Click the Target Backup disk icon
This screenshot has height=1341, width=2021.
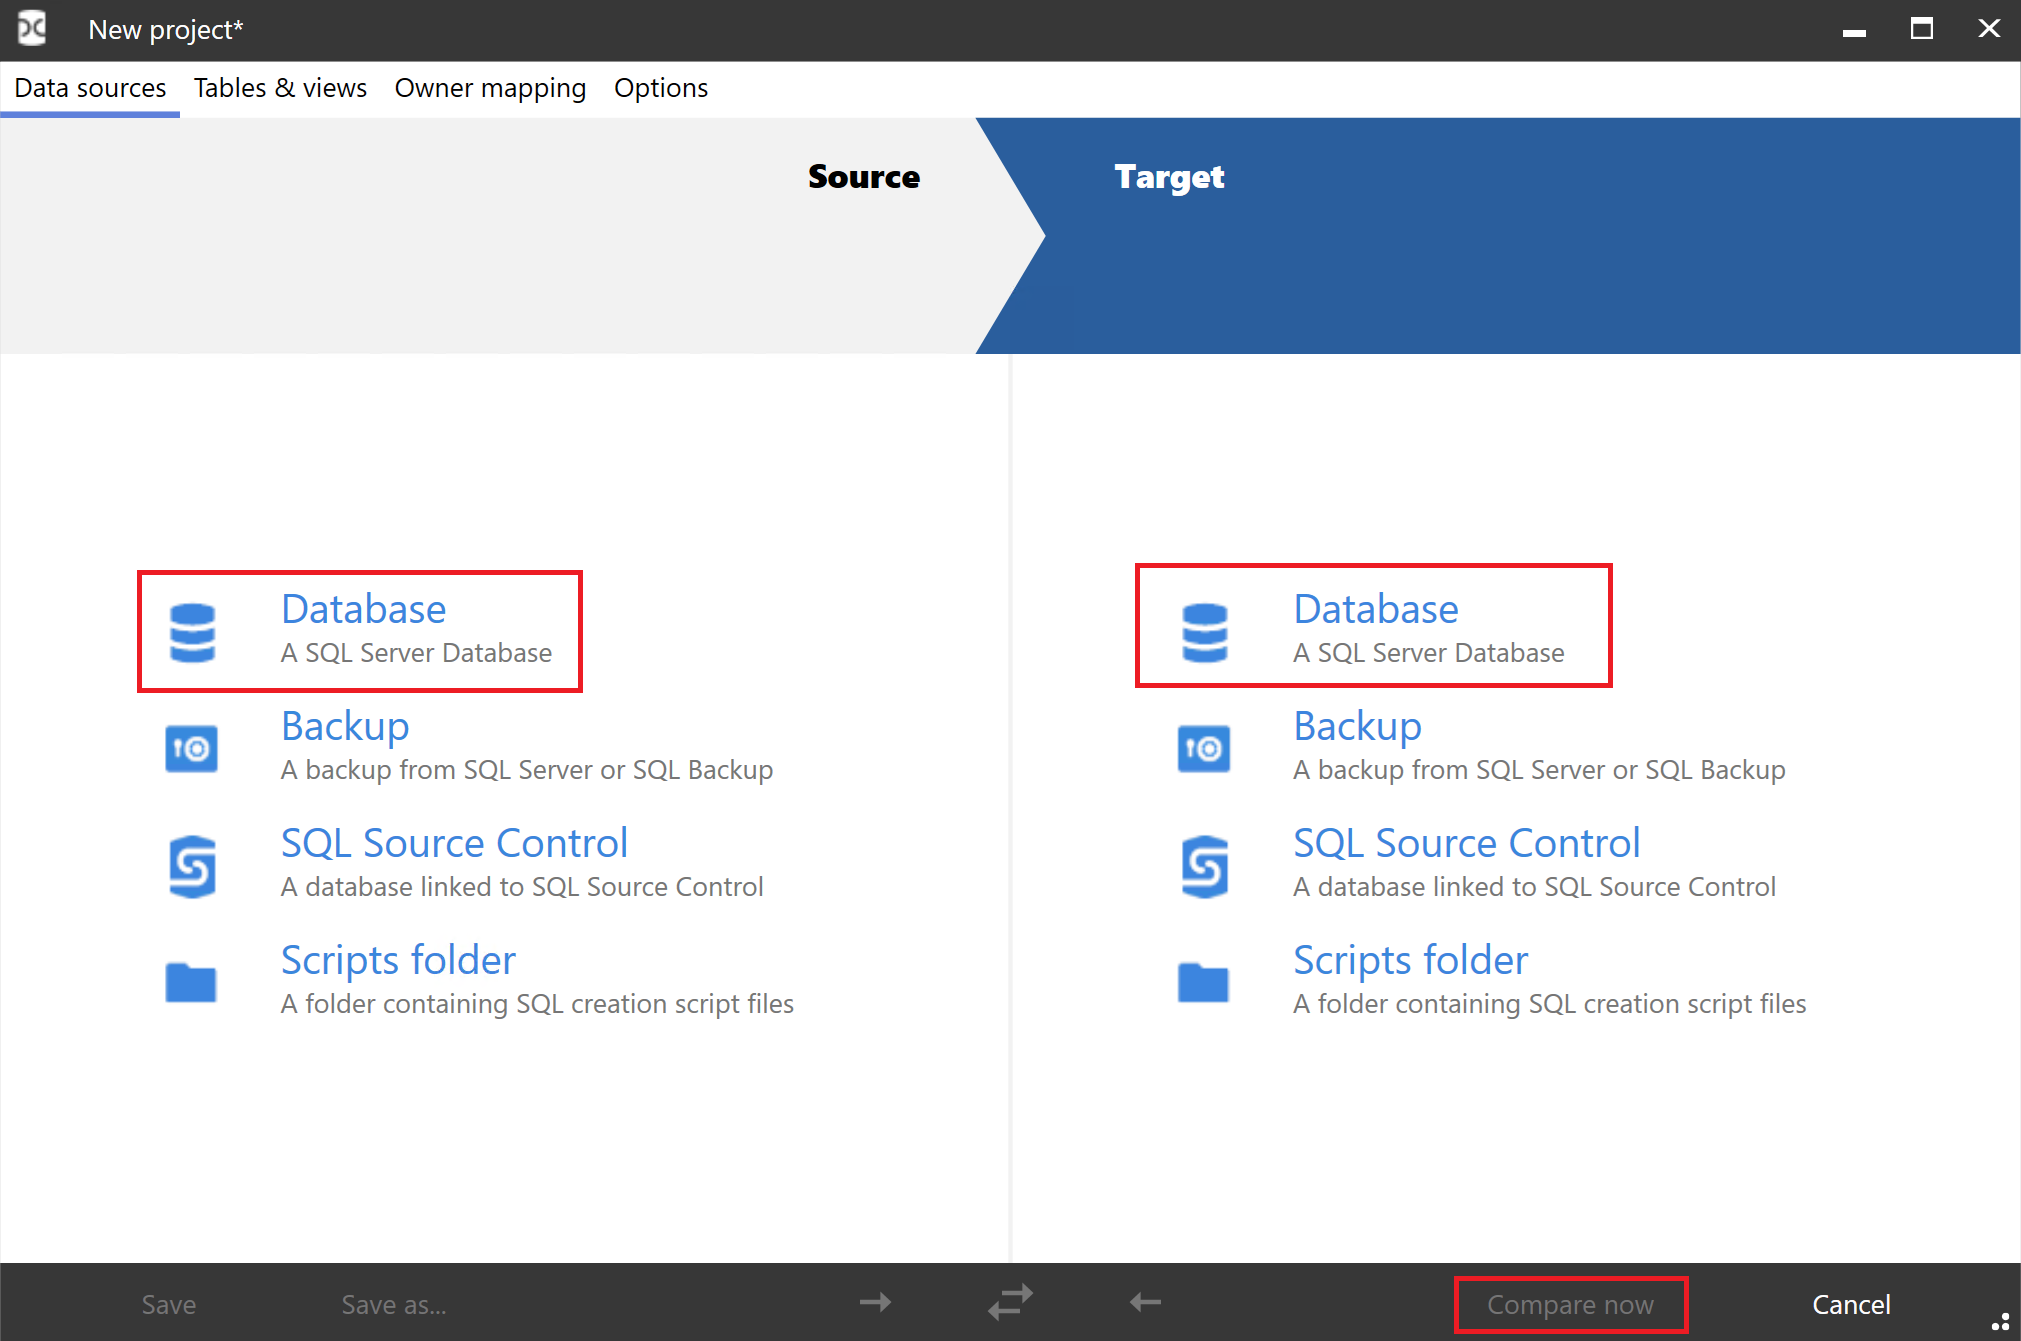1203,748
